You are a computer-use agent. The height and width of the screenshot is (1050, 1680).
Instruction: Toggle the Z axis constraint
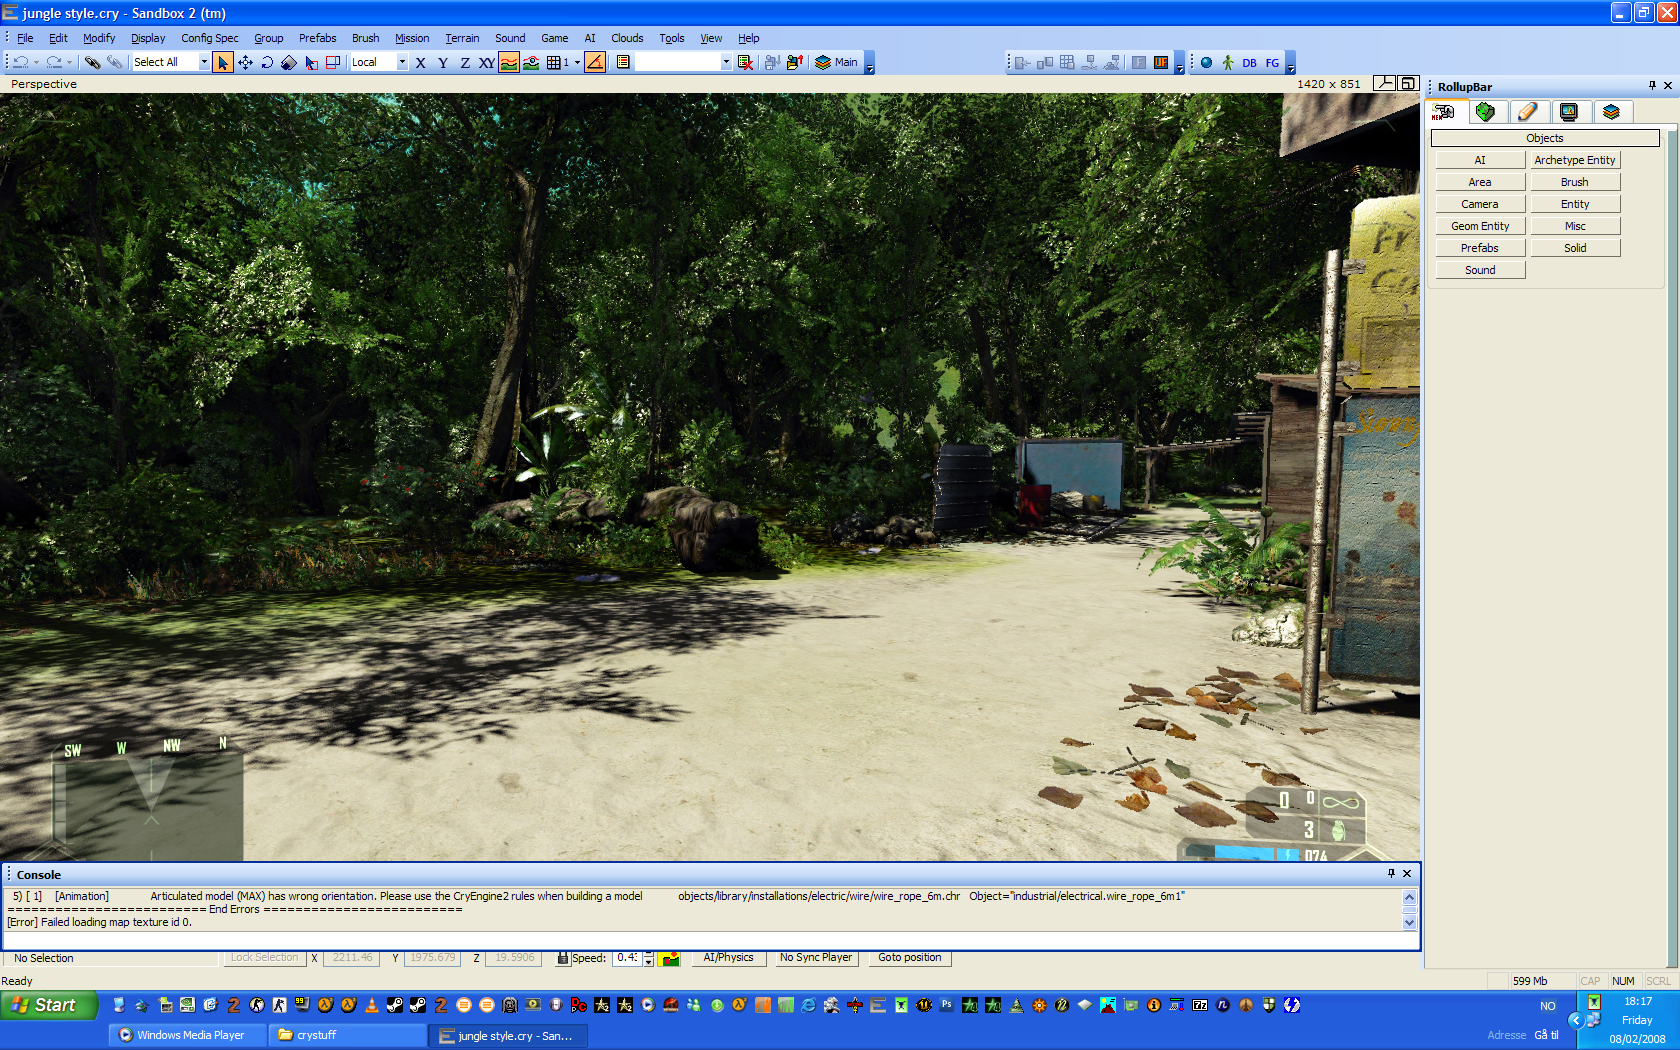tap(465, 62)
